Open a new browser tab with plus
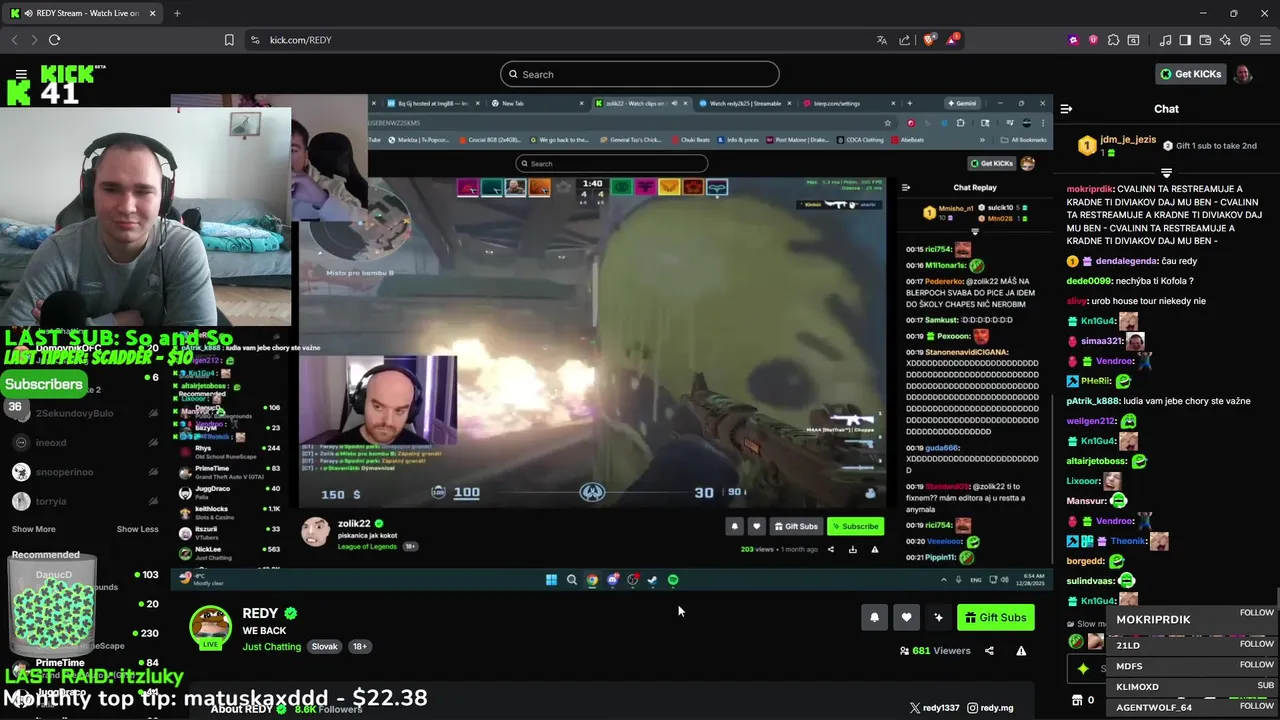1280x720 pixels. 177,13
